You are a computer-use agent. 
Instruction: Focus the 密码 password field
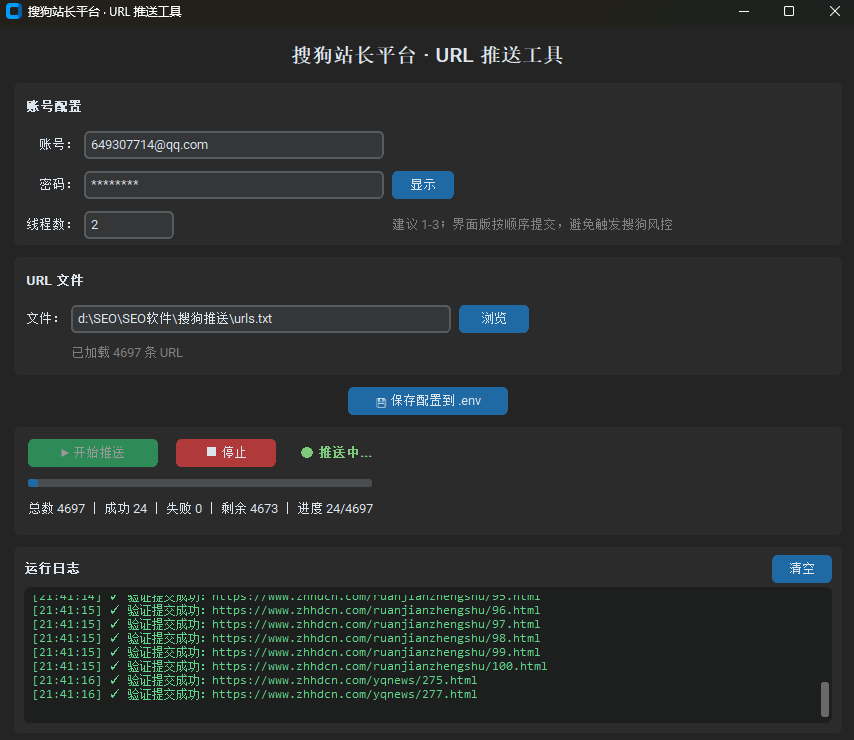(x=234, y=185)
